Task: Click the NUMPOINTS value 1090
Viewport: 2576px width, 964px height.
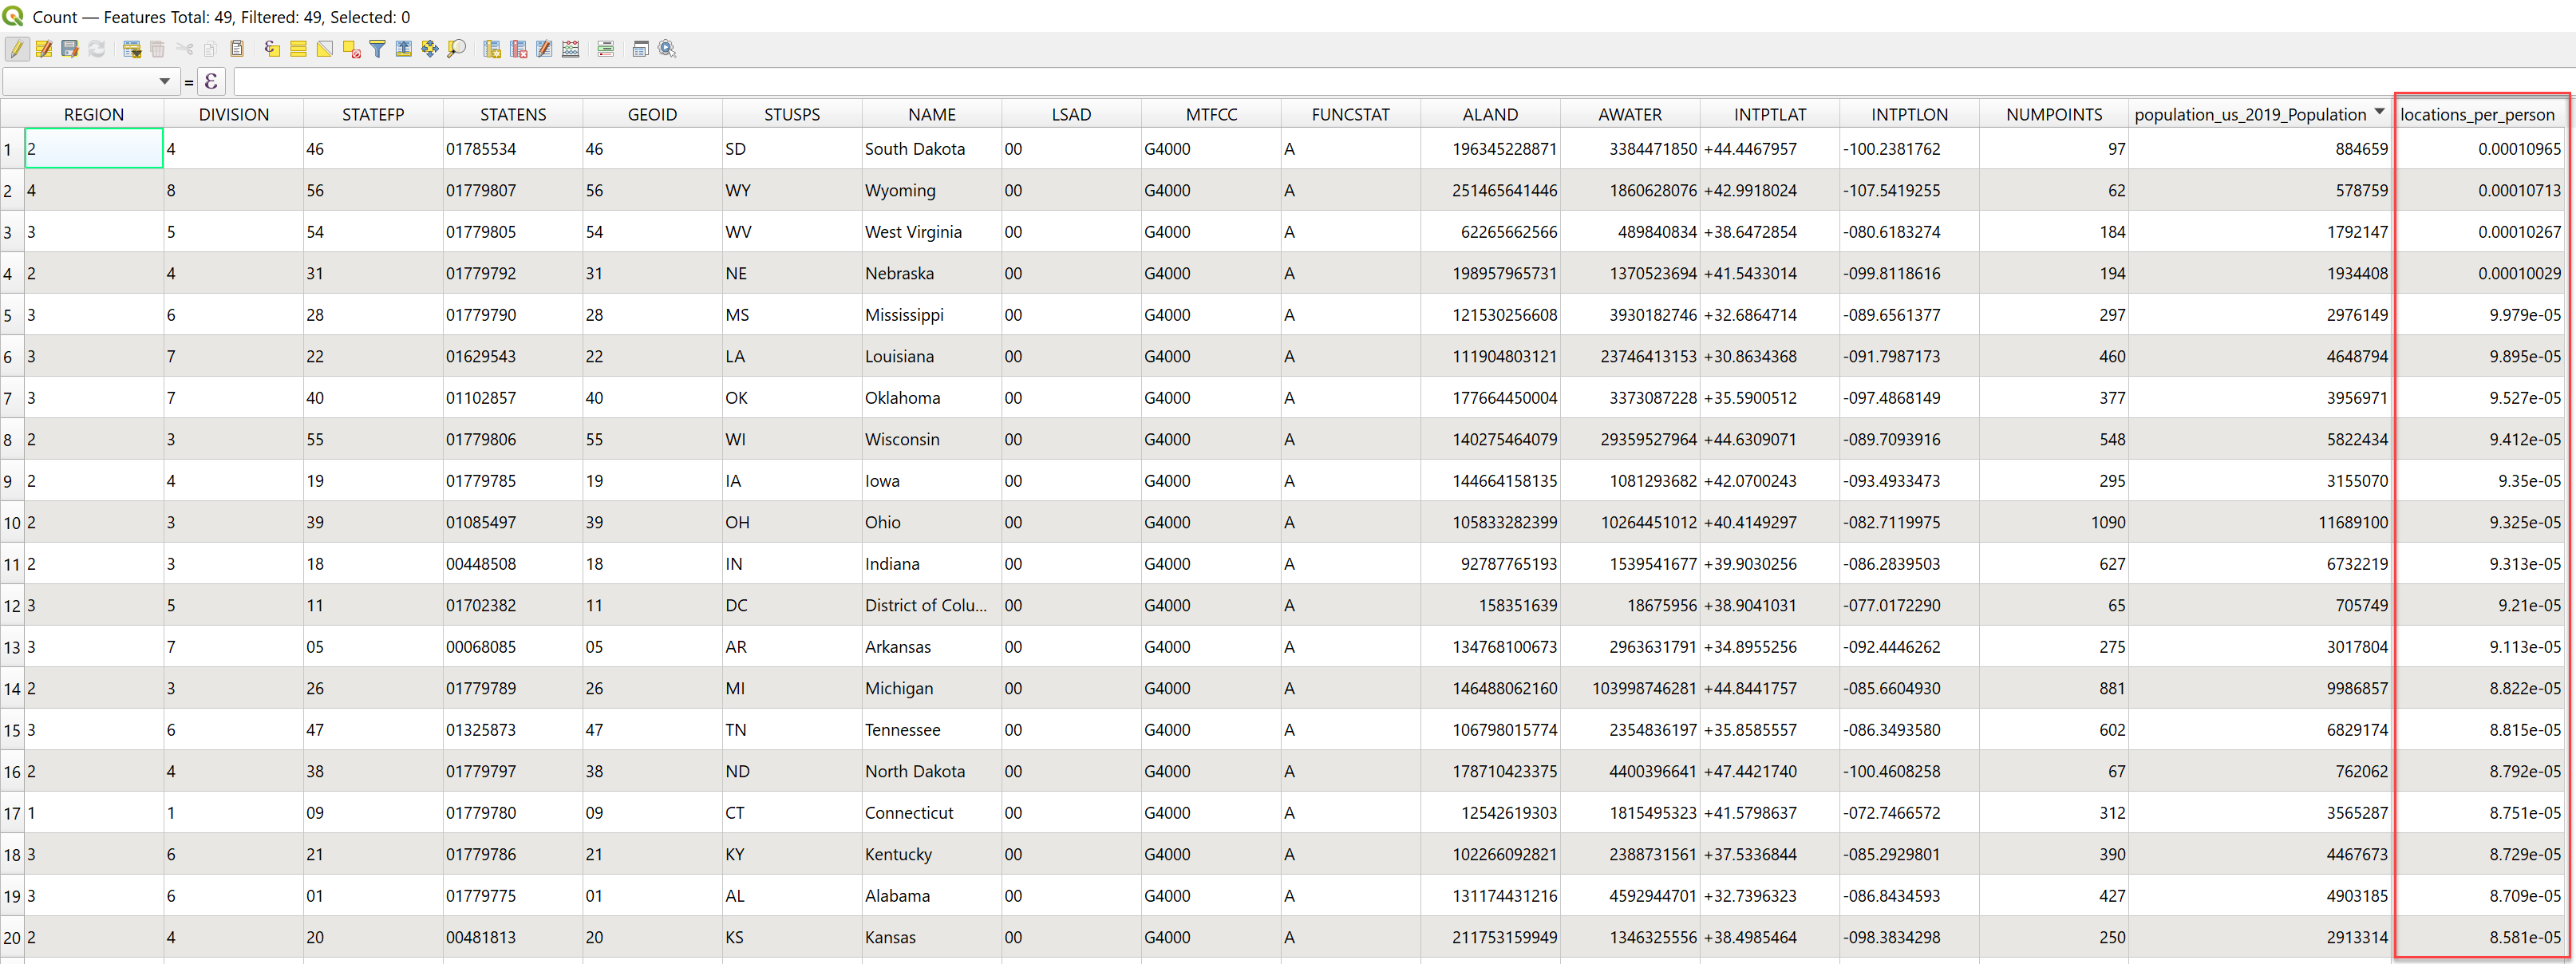Action: pos(2054,522)
